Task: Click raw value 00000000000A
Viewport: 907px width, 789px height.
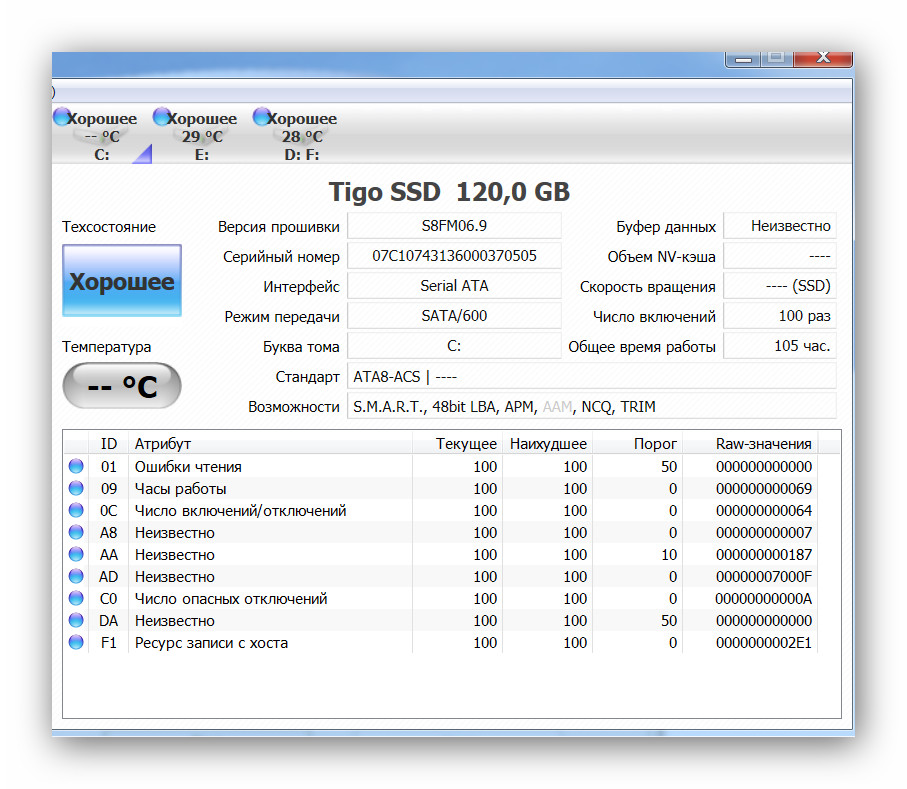Action: tap(764, 599)
